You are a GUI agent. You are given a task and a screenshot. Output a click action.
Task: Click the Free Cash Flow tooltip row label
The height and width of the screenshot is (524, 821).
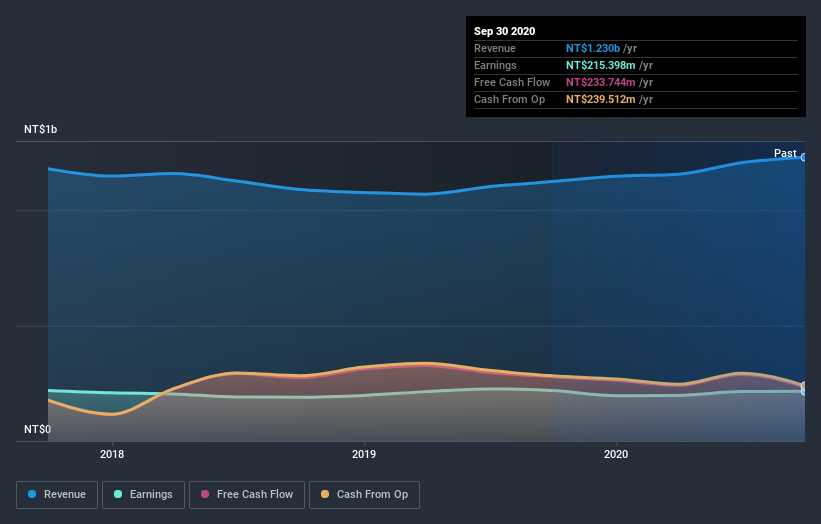pos(512,82)
